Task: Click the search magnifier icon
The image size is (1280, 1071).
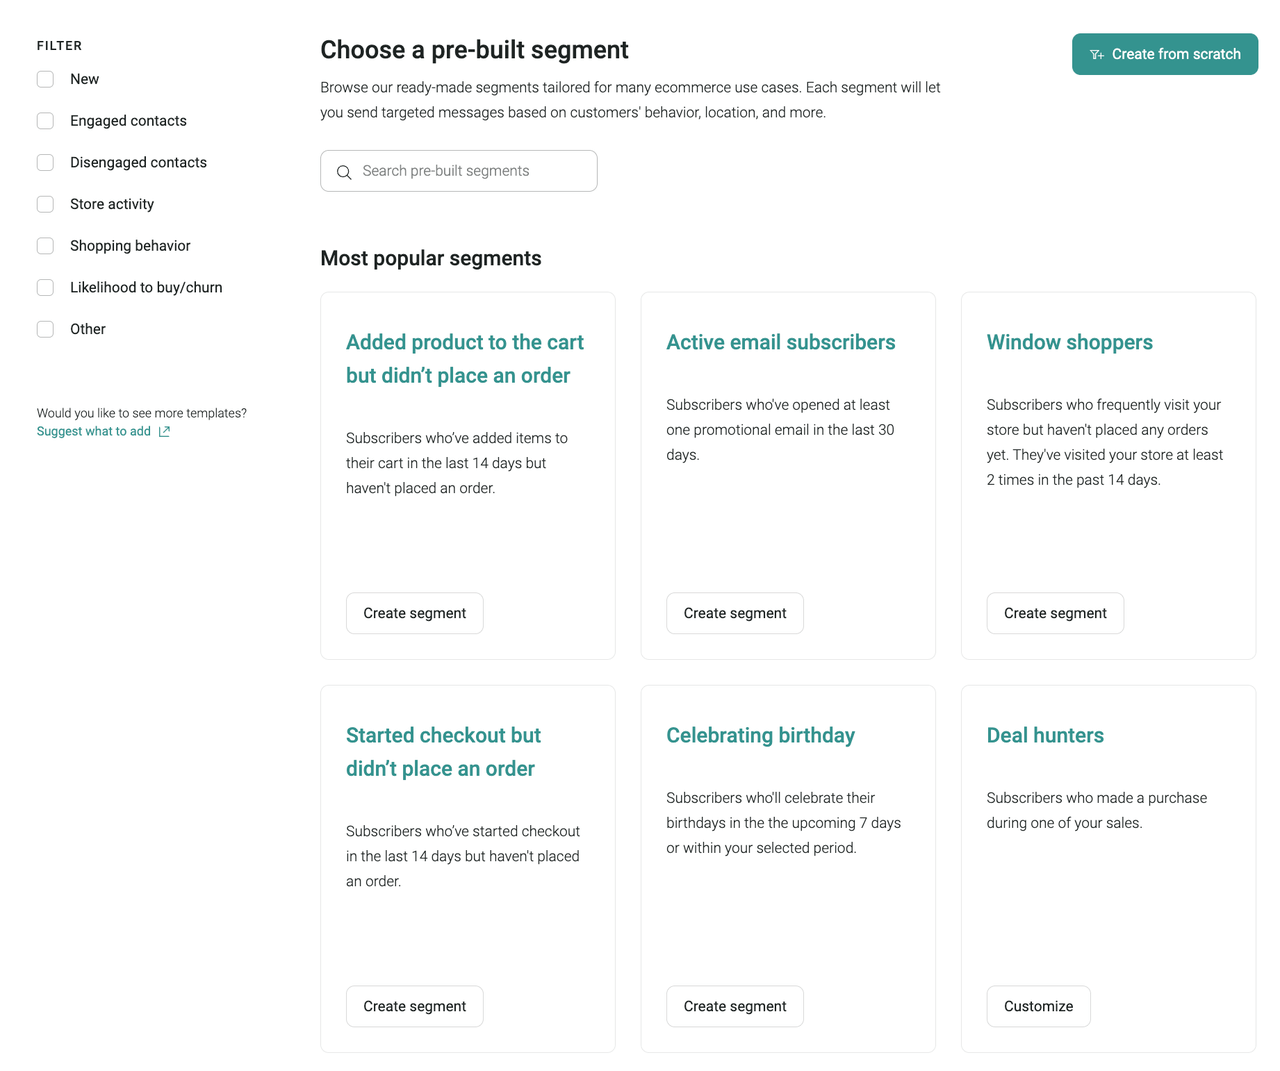Action: tap(344, 172)
